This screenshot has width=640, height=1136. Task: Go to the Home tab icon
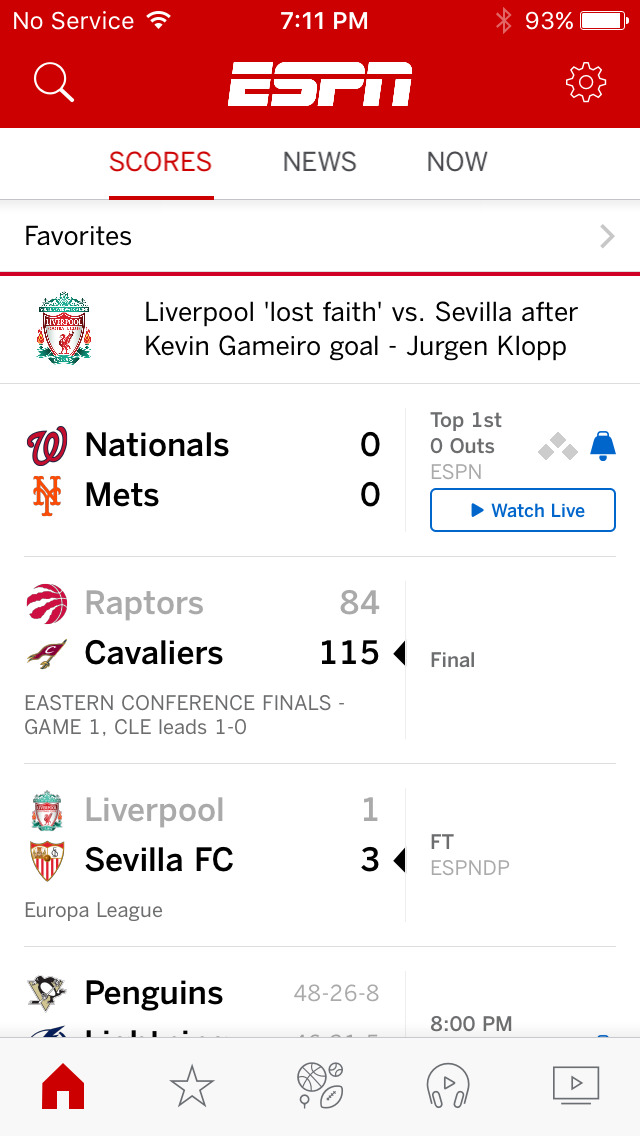point(63,1086)
